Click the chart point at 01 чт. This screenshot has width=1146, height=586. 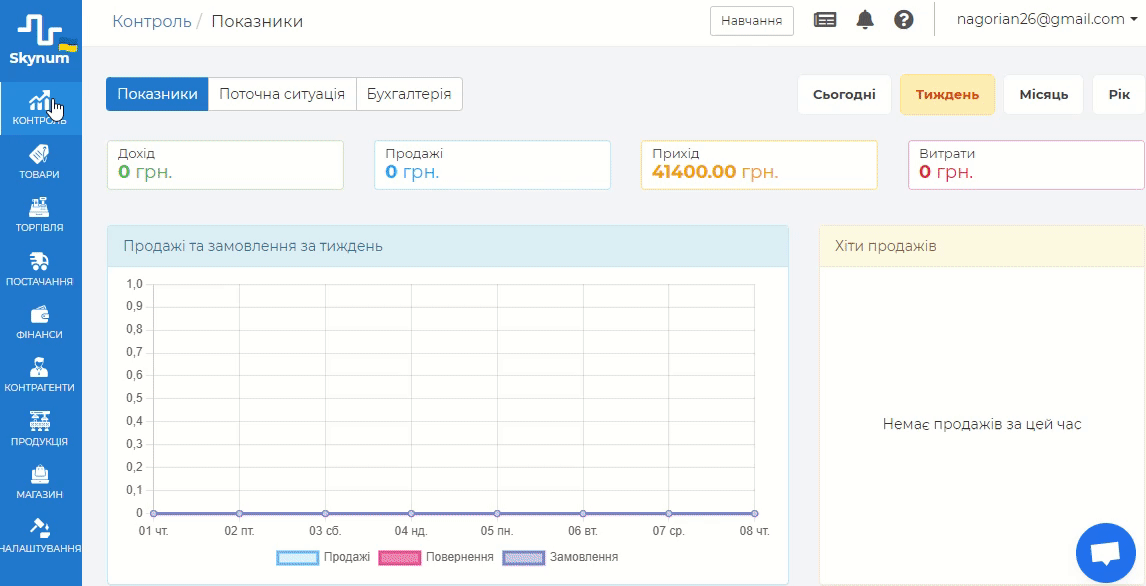pos(153,514)
